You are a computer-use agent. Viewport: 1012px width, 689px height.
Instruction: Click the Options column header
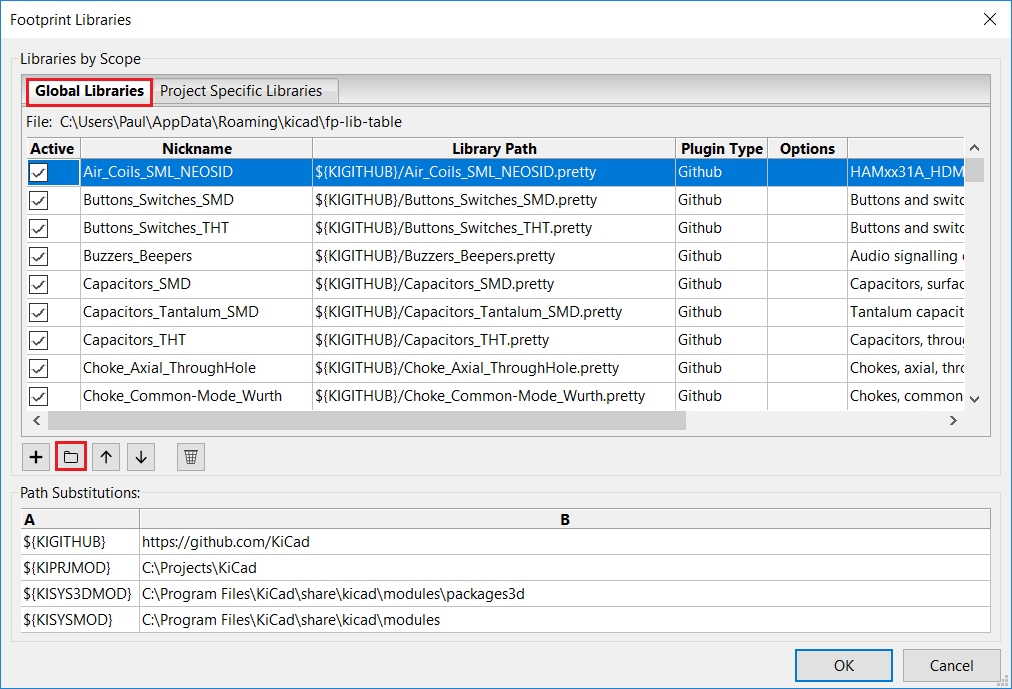pyautogui.click(x=807, y=148)
